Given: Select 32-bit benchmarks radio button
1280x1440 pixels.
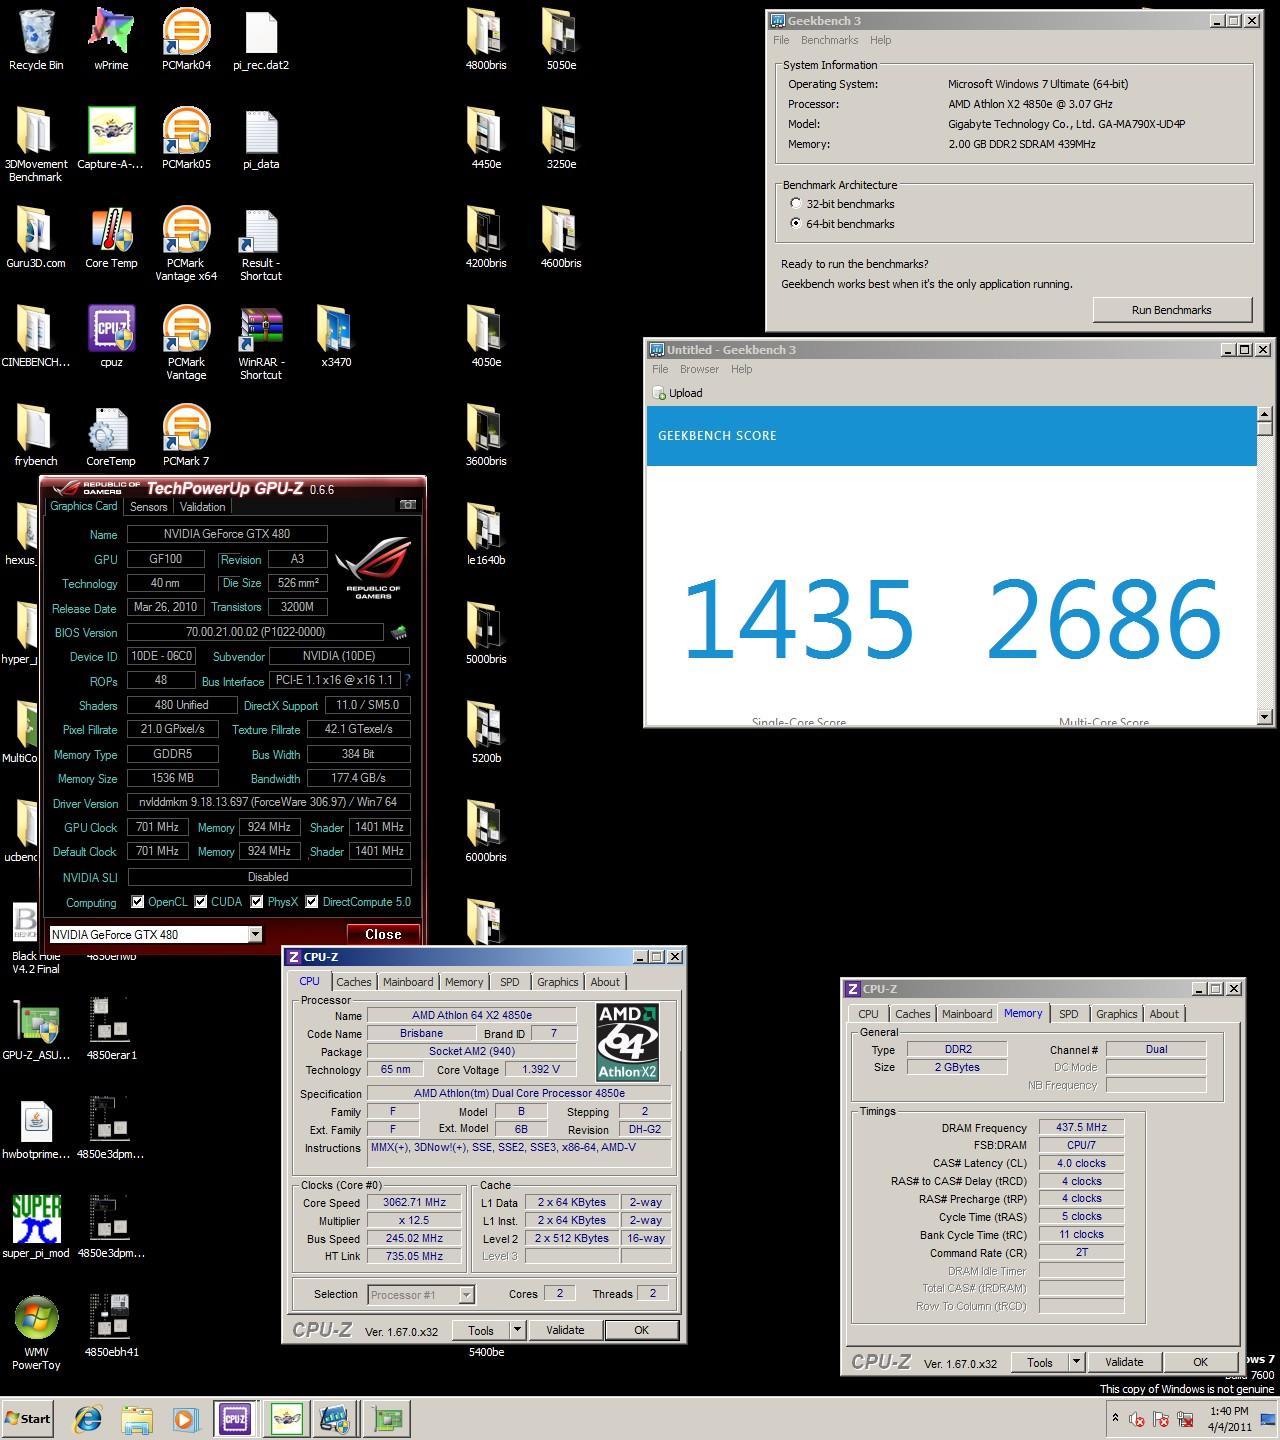Looking at the screenshot, I should click(x=796, y=204).
